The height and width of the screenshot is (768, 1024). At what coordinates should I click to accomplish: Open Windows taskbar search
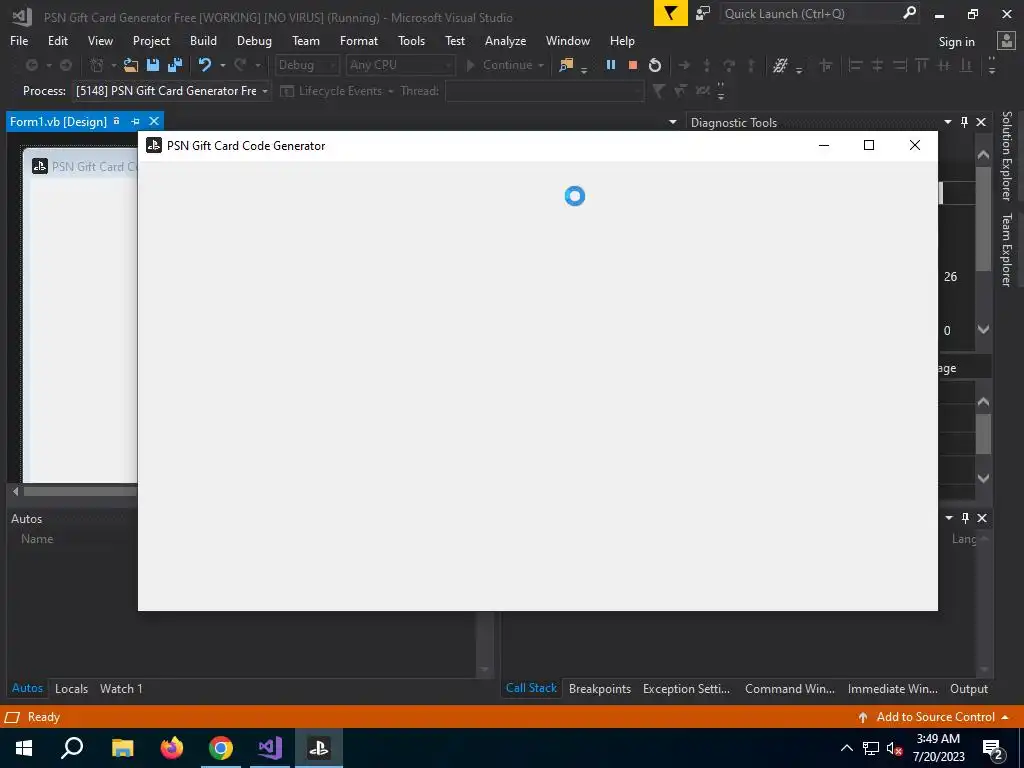[72, 748]
